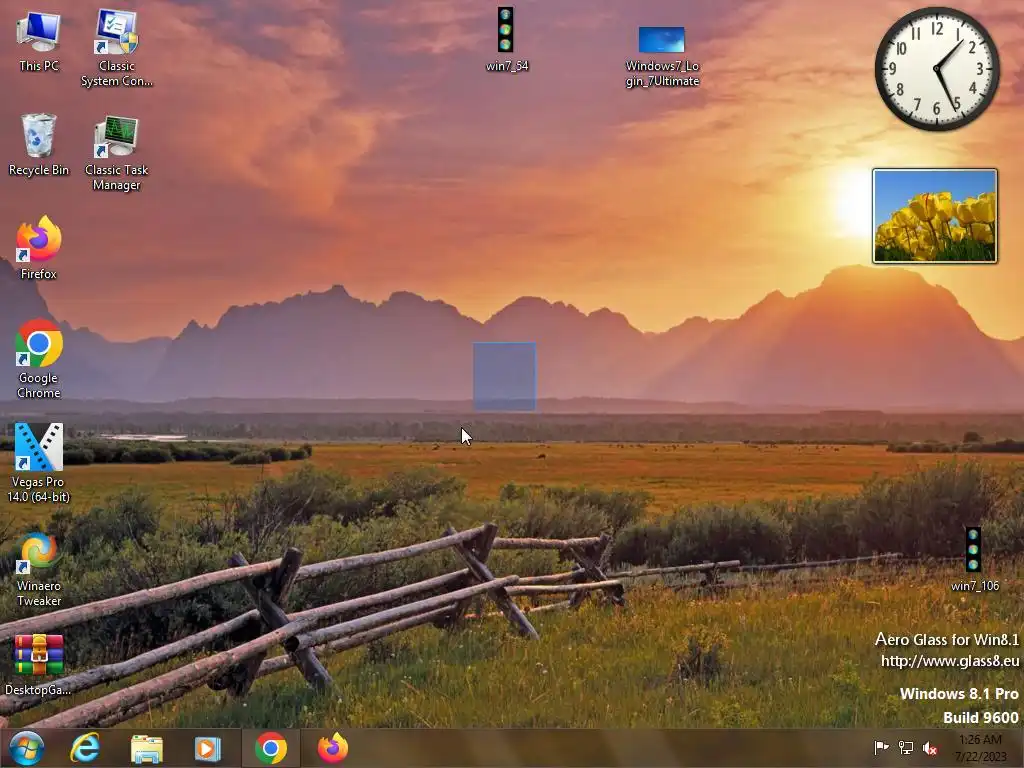Select Vegas Pro 14.0 desktop shortcut

39,462
